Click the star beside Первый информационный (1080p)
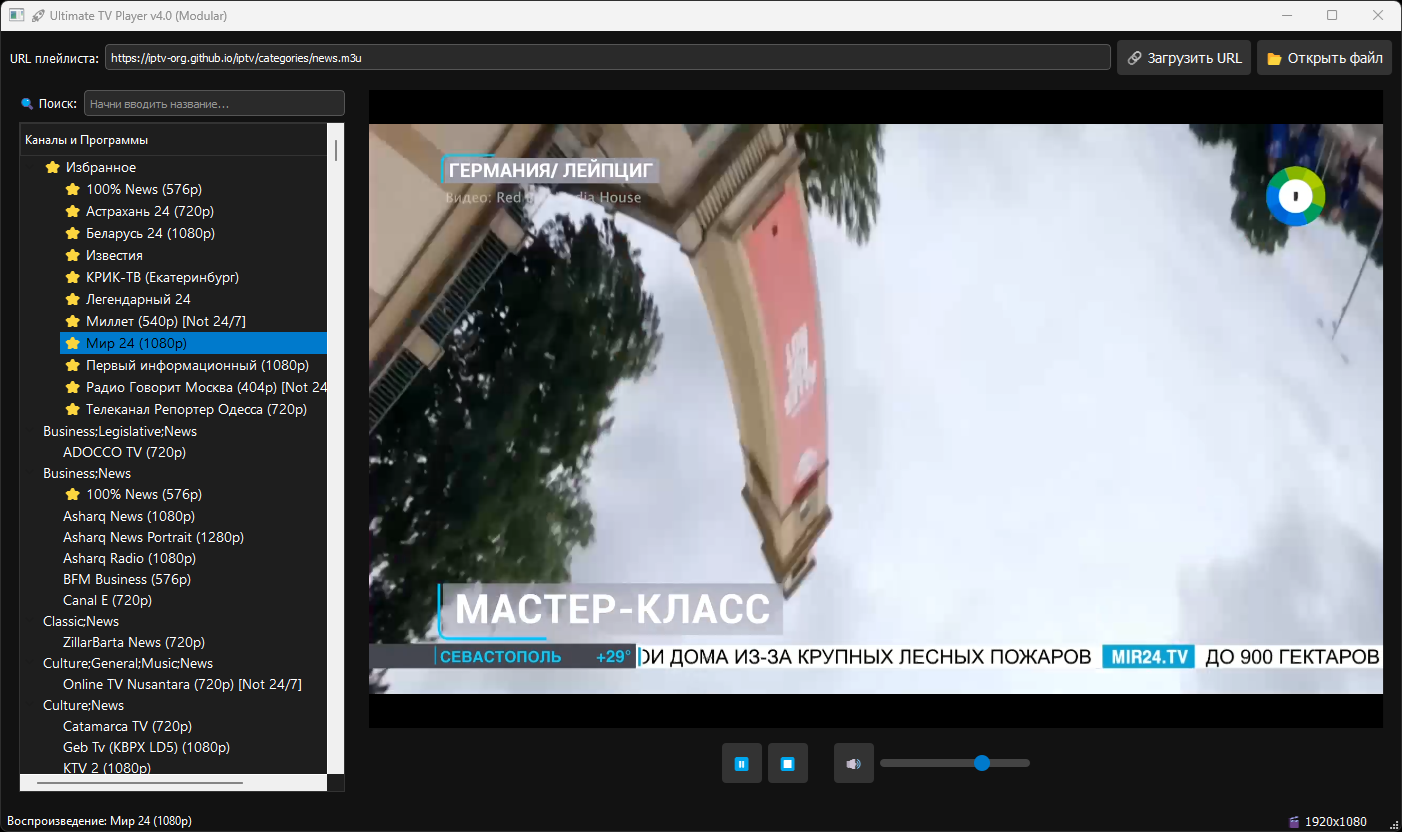 point(72,365)
